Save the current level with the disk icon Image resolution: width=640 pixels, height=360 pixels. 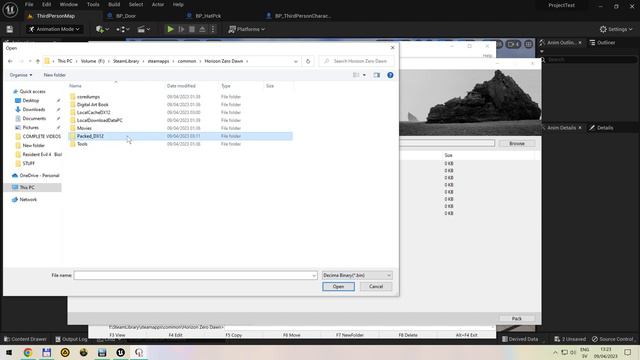10,29
